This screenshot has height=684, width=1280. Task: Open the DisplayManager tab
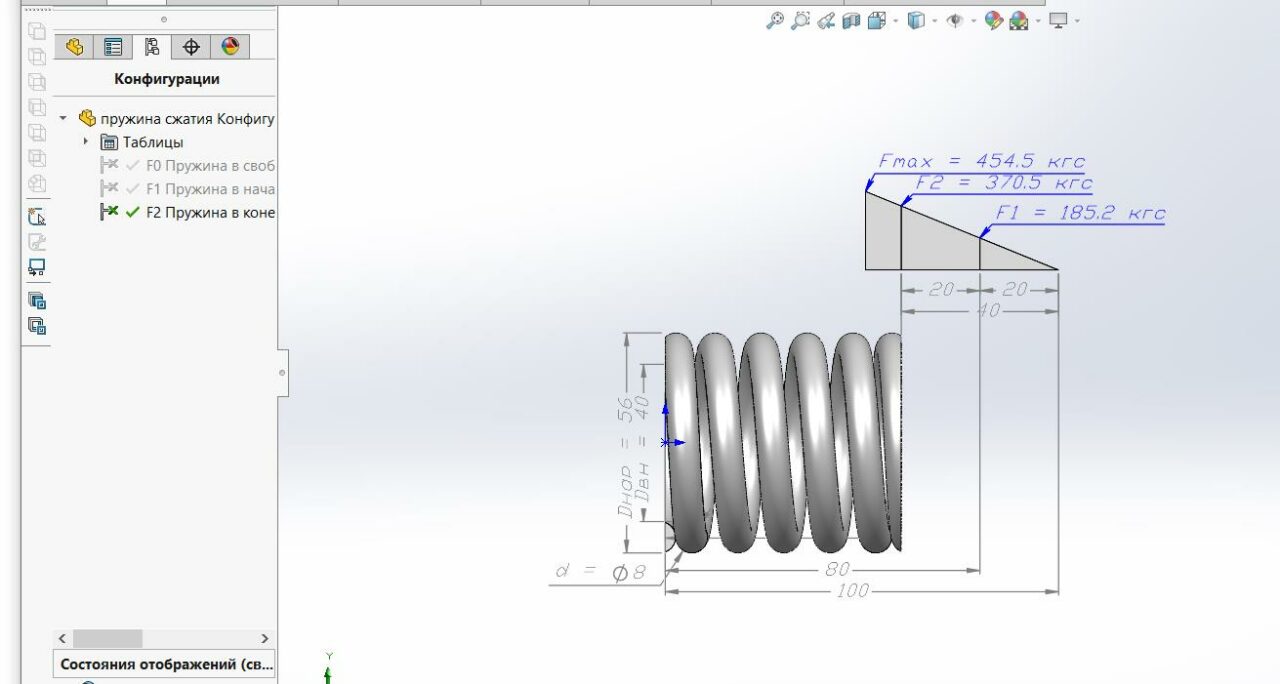pos(230,47)
